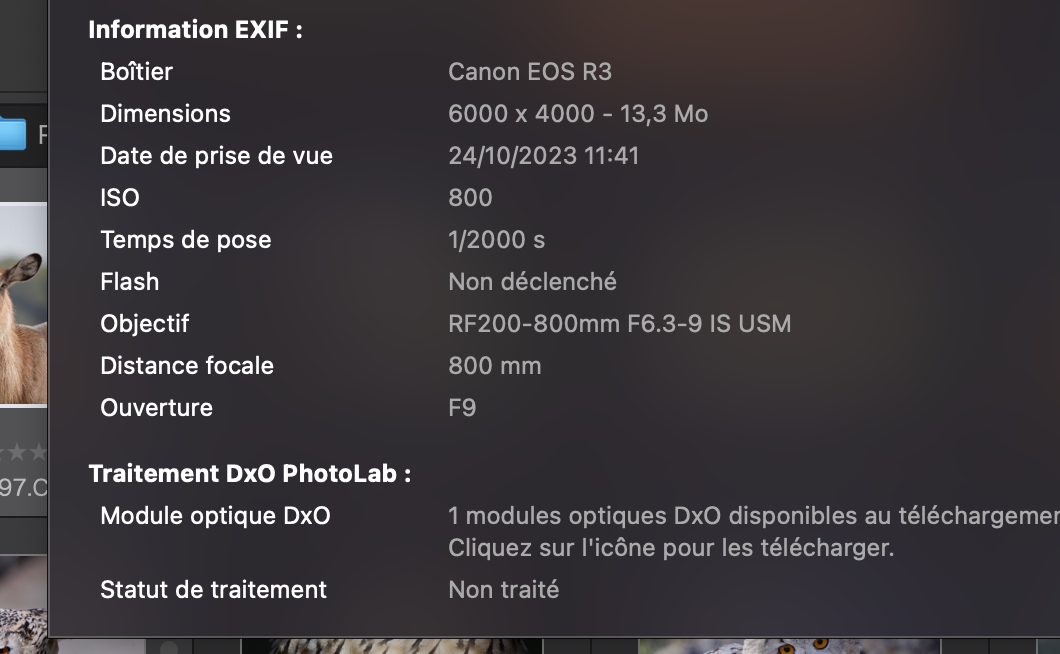
Task: Click the Non traité processing status
Action: 503,590
